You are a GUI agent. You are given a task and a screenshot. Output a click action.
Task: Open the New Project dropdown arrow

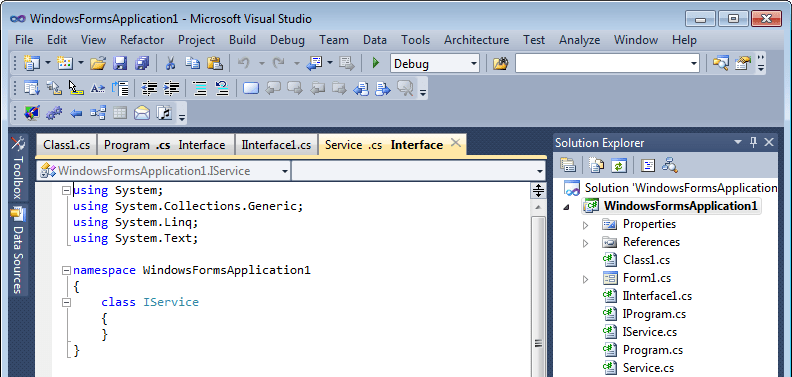[48, 63]
